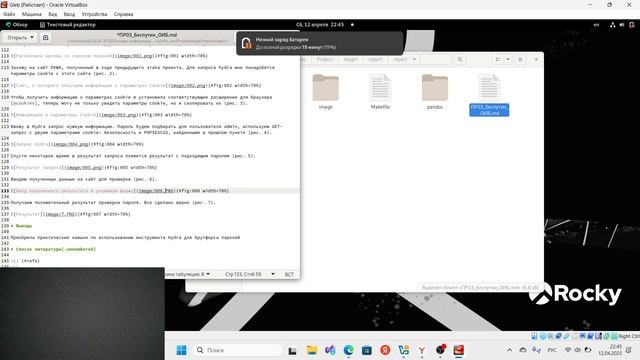Click ПР03_Беспутин_ОИБ.md title in editor header
The height and width of the screenshot is (360, 640).
[x=147, y=35]
